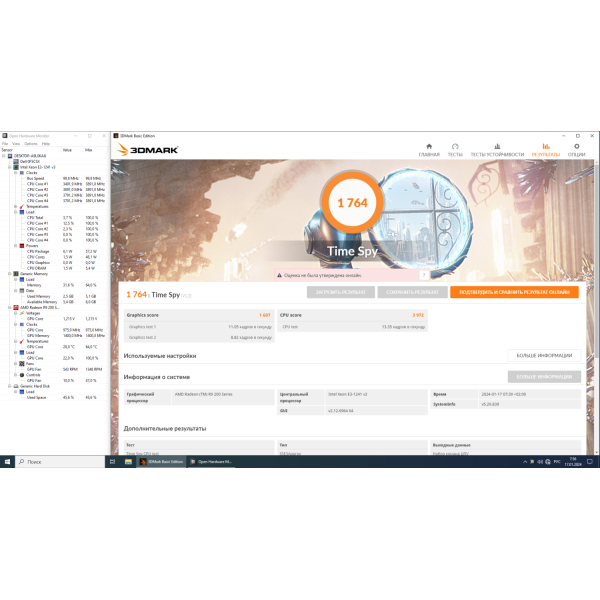Collapse the CPU Powers group
The height and width of the screenshot is (600, 600).
(15, 246)
